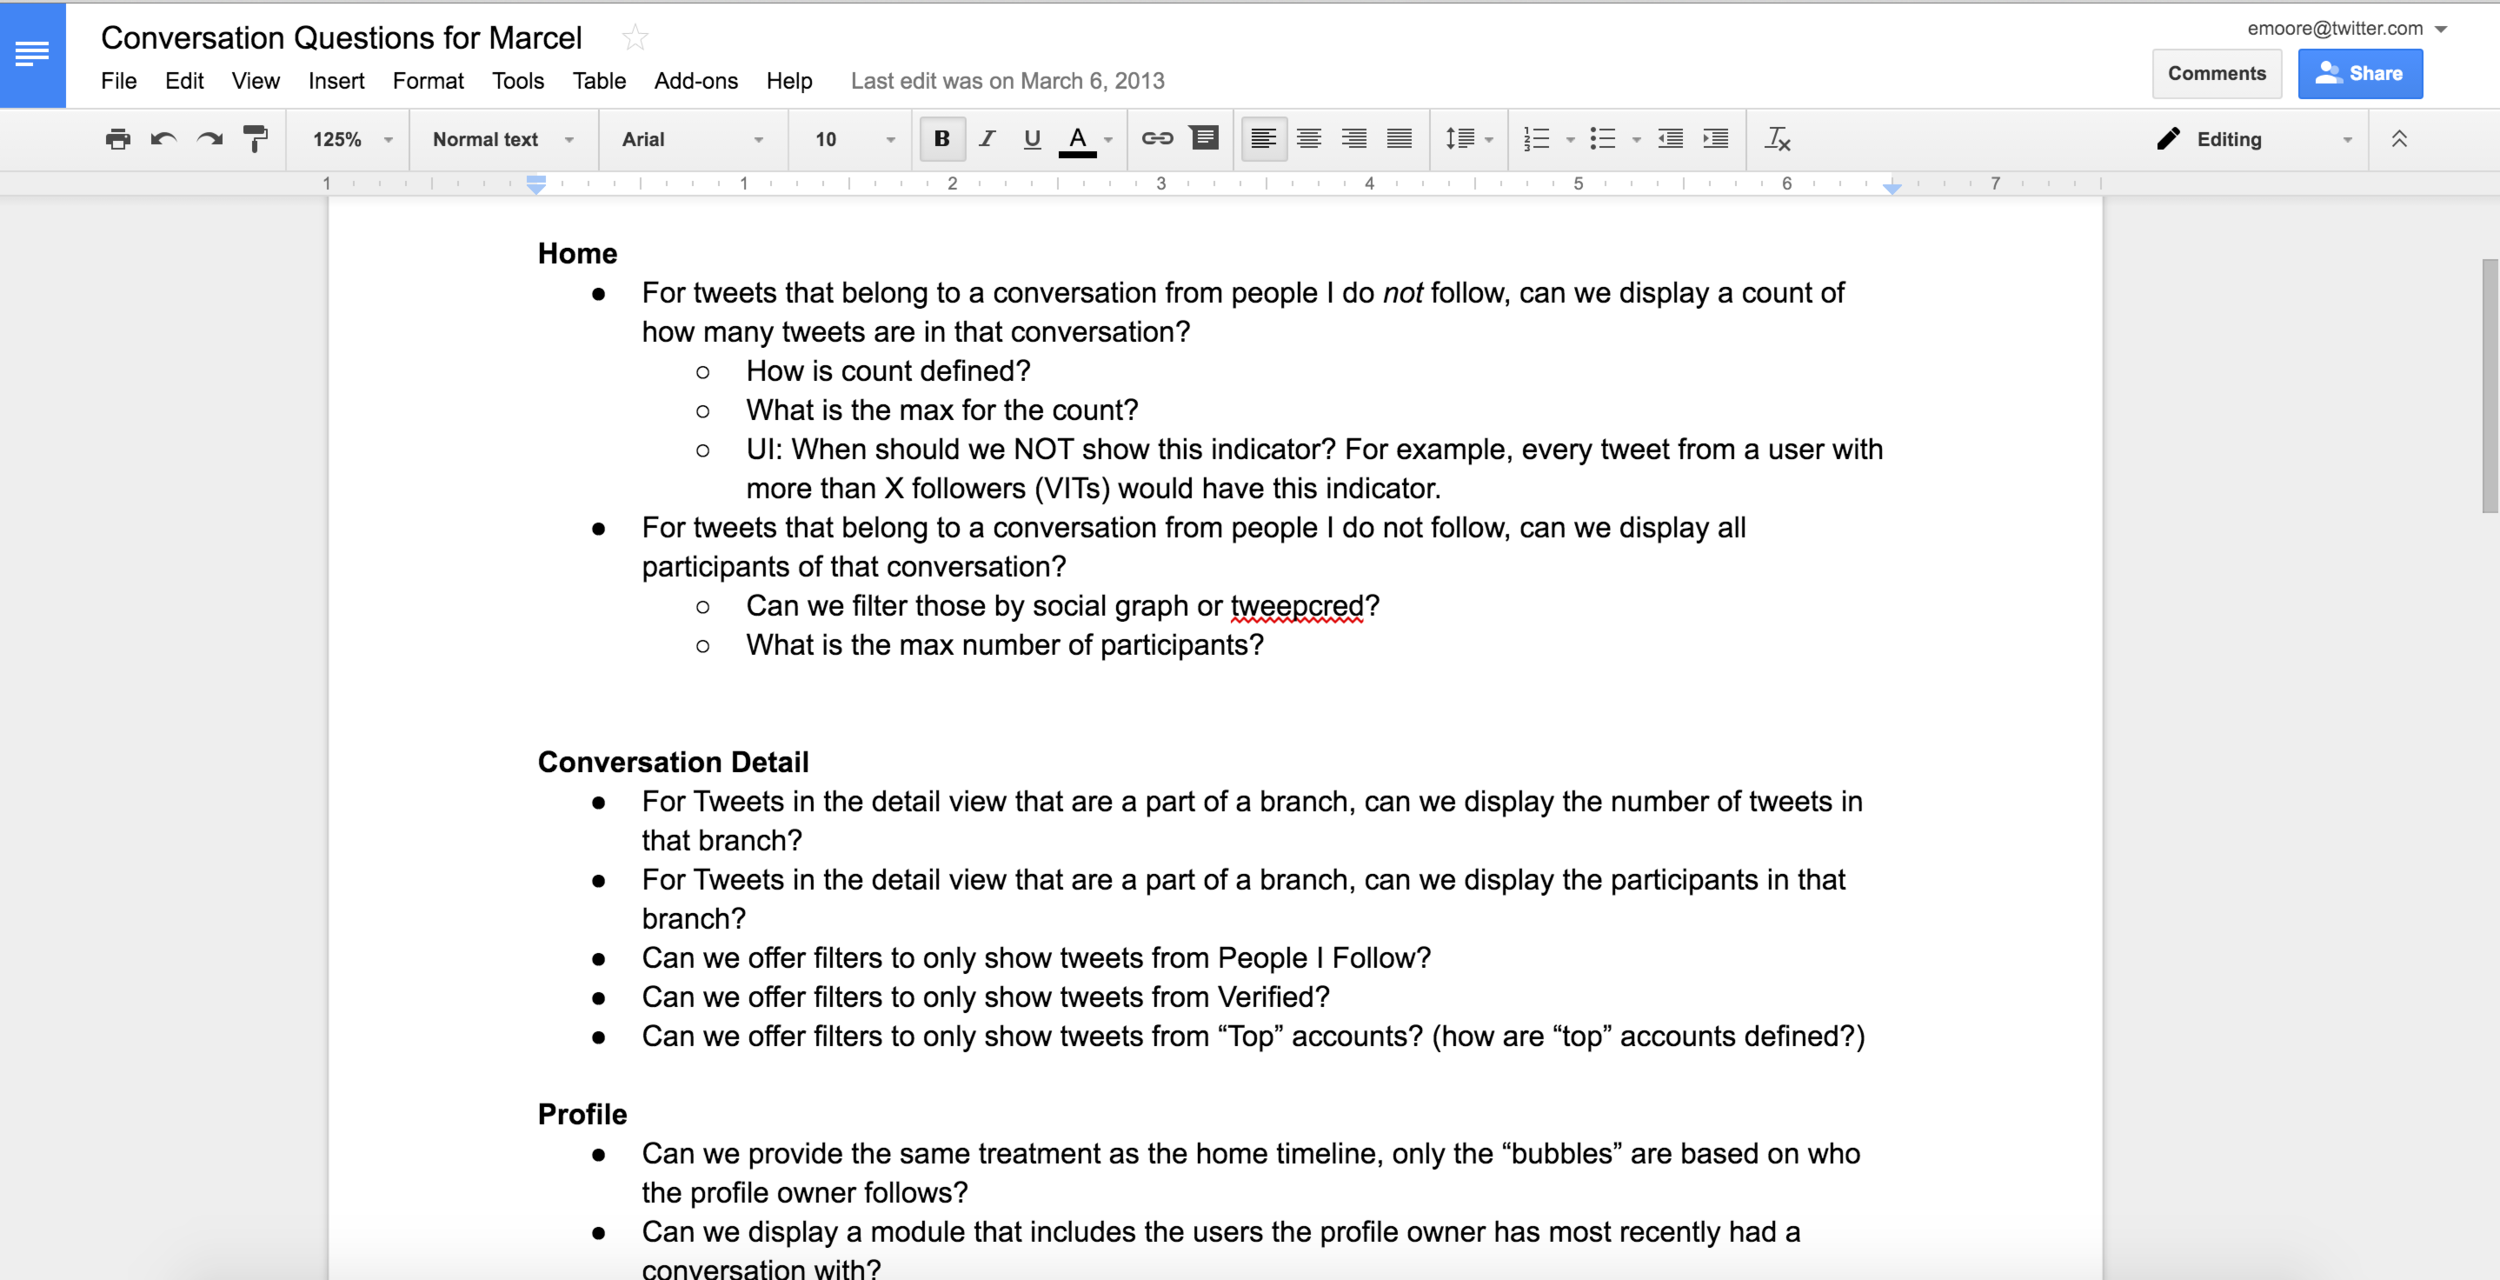Open the Add-ons menu
The image size is (2500, 1280).
(696, 81)
